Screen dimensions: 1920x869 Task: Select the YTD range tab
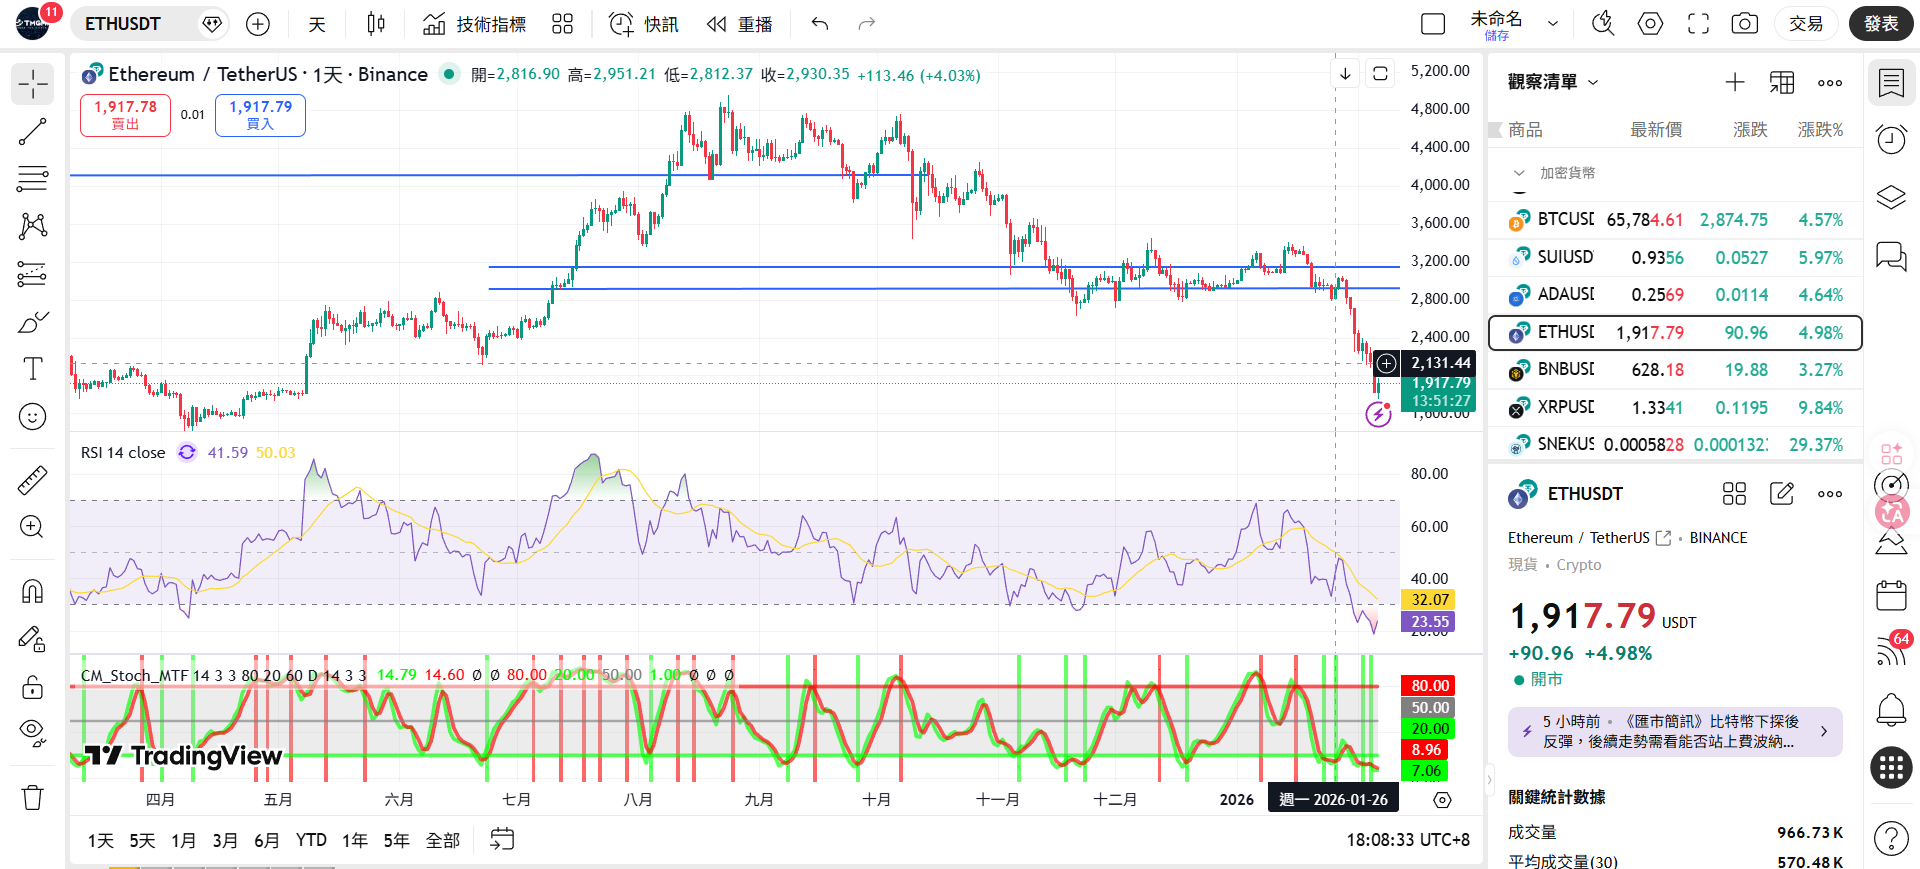311,841
